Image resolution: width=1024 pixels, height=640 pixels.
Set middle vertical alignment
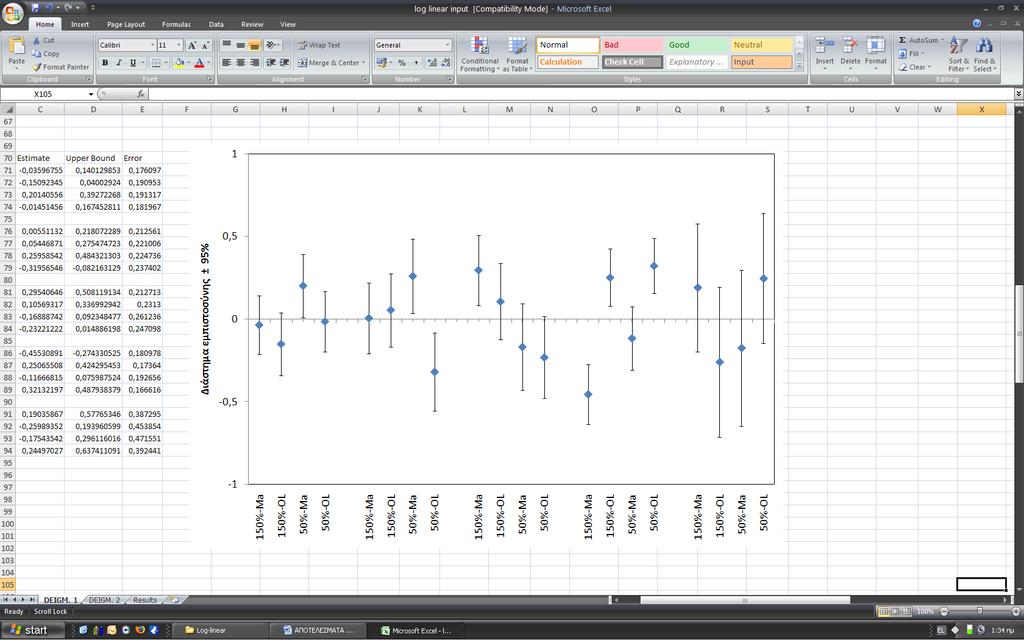pos(240,45)
